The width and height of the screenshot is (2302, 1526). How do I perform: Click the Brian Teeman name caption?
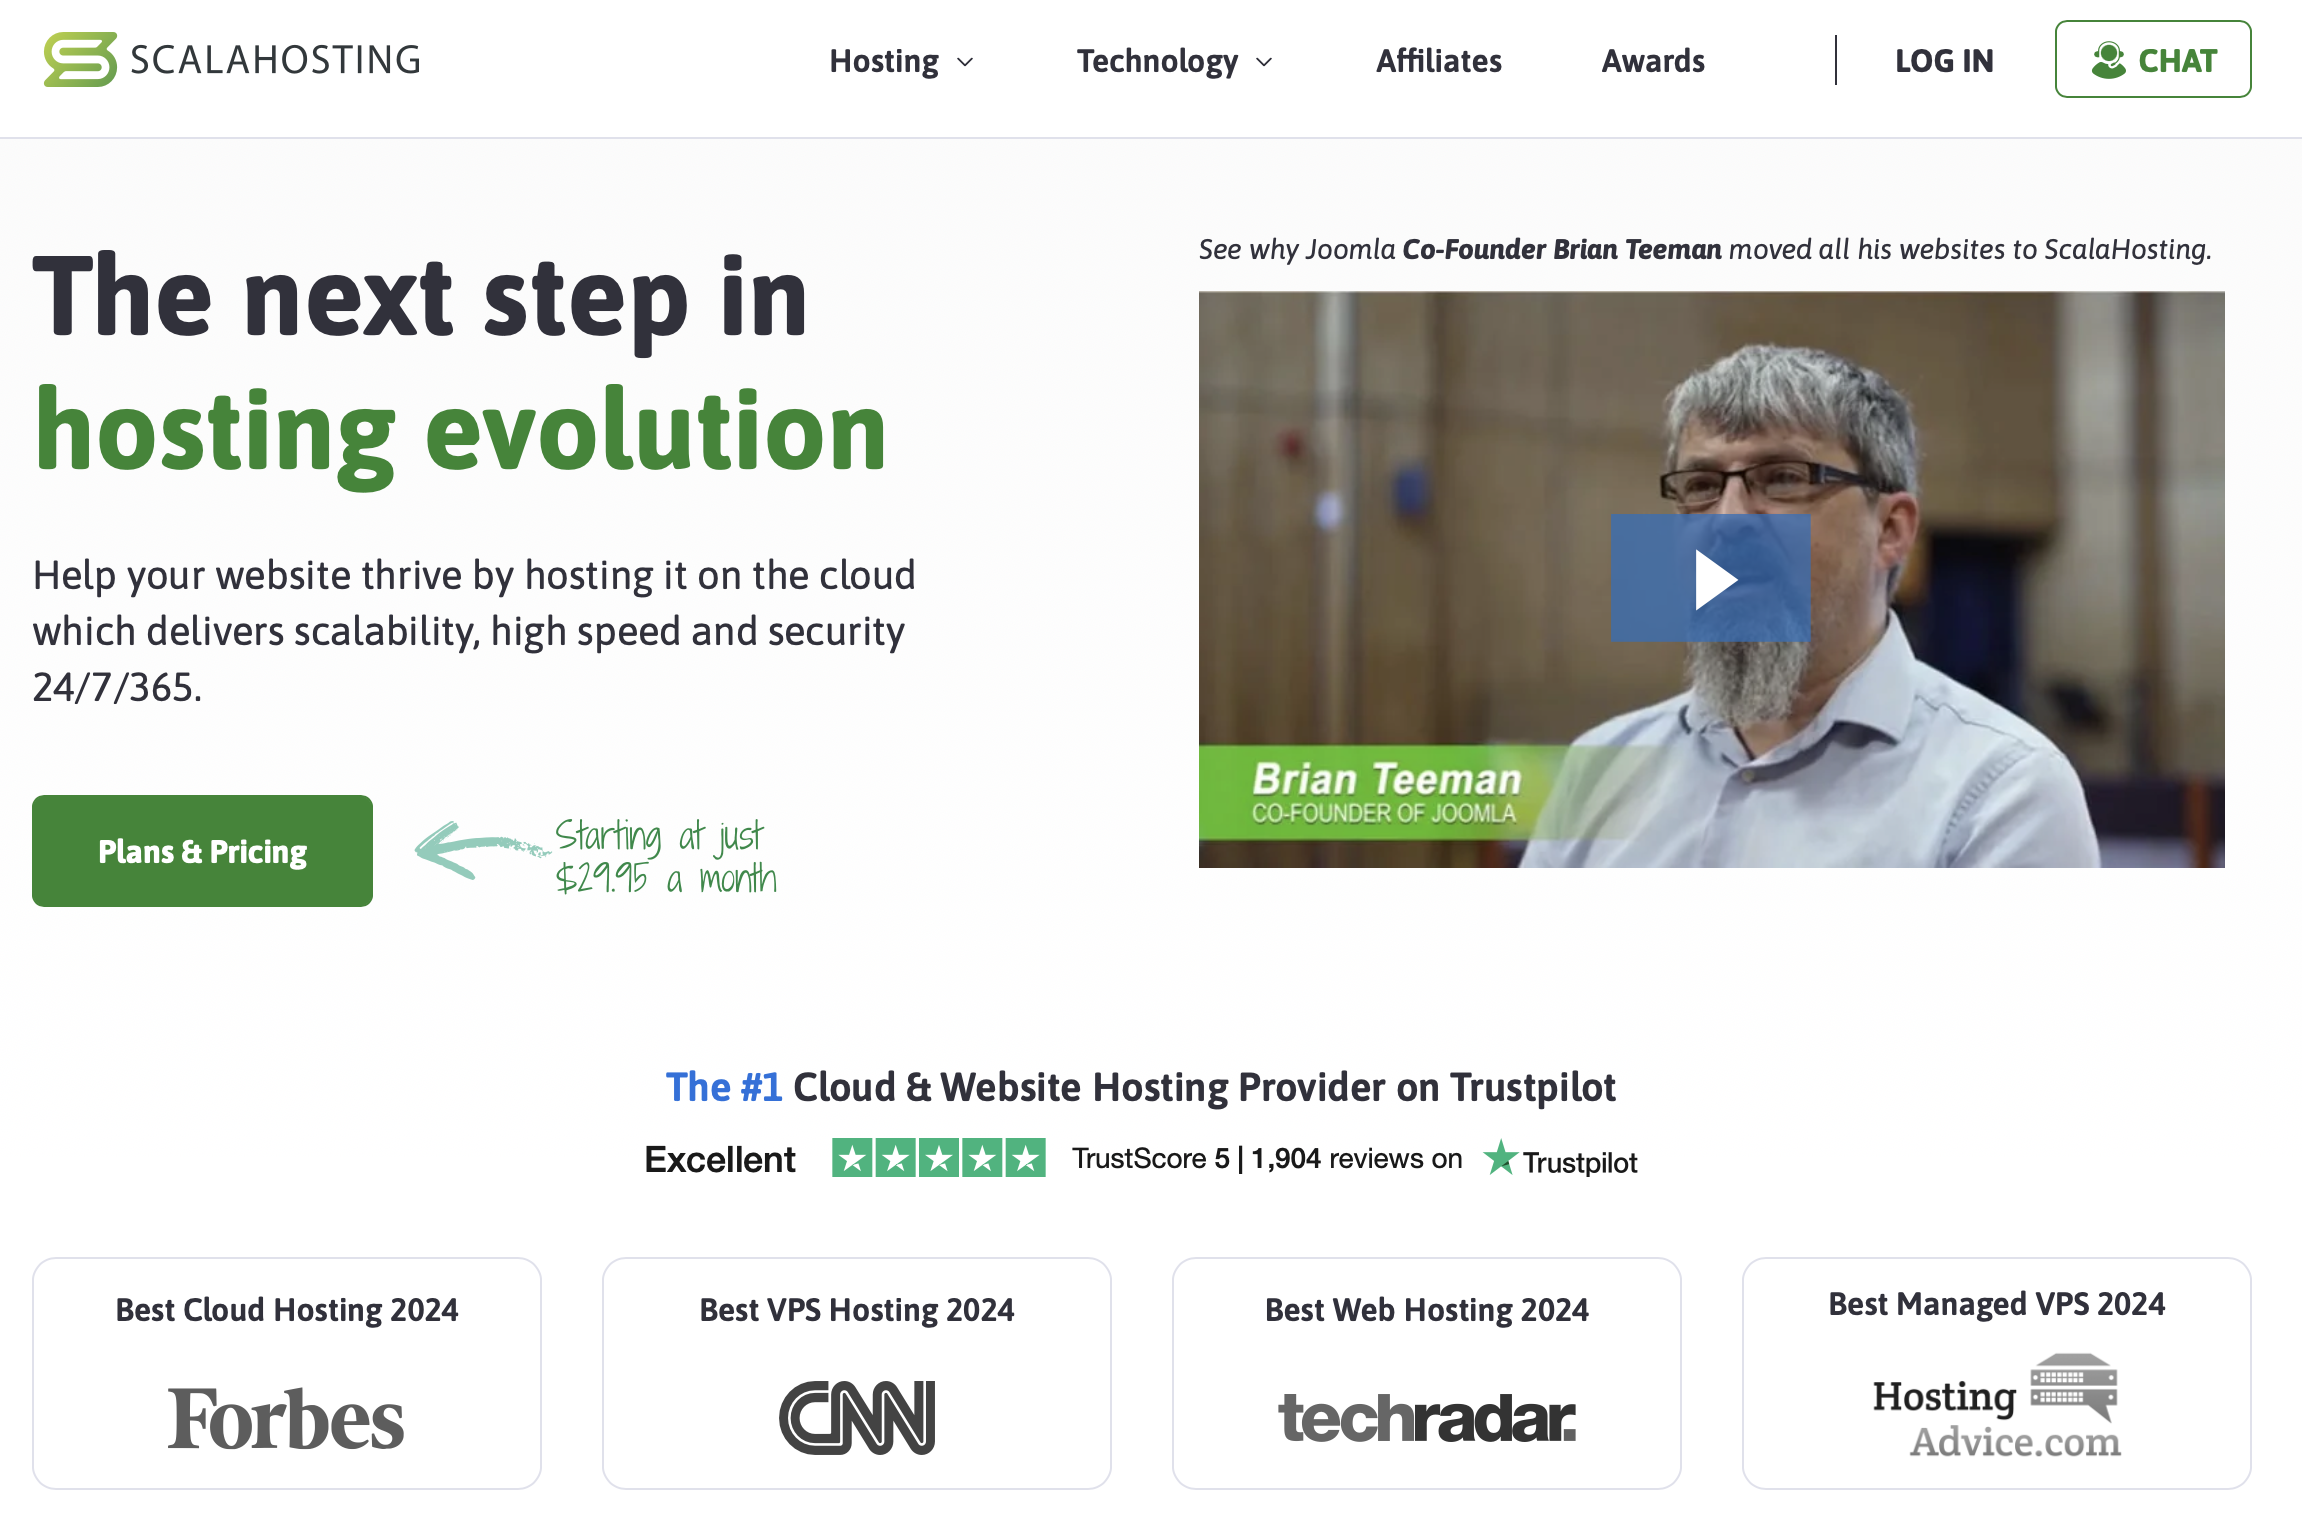pos(1386,779)
